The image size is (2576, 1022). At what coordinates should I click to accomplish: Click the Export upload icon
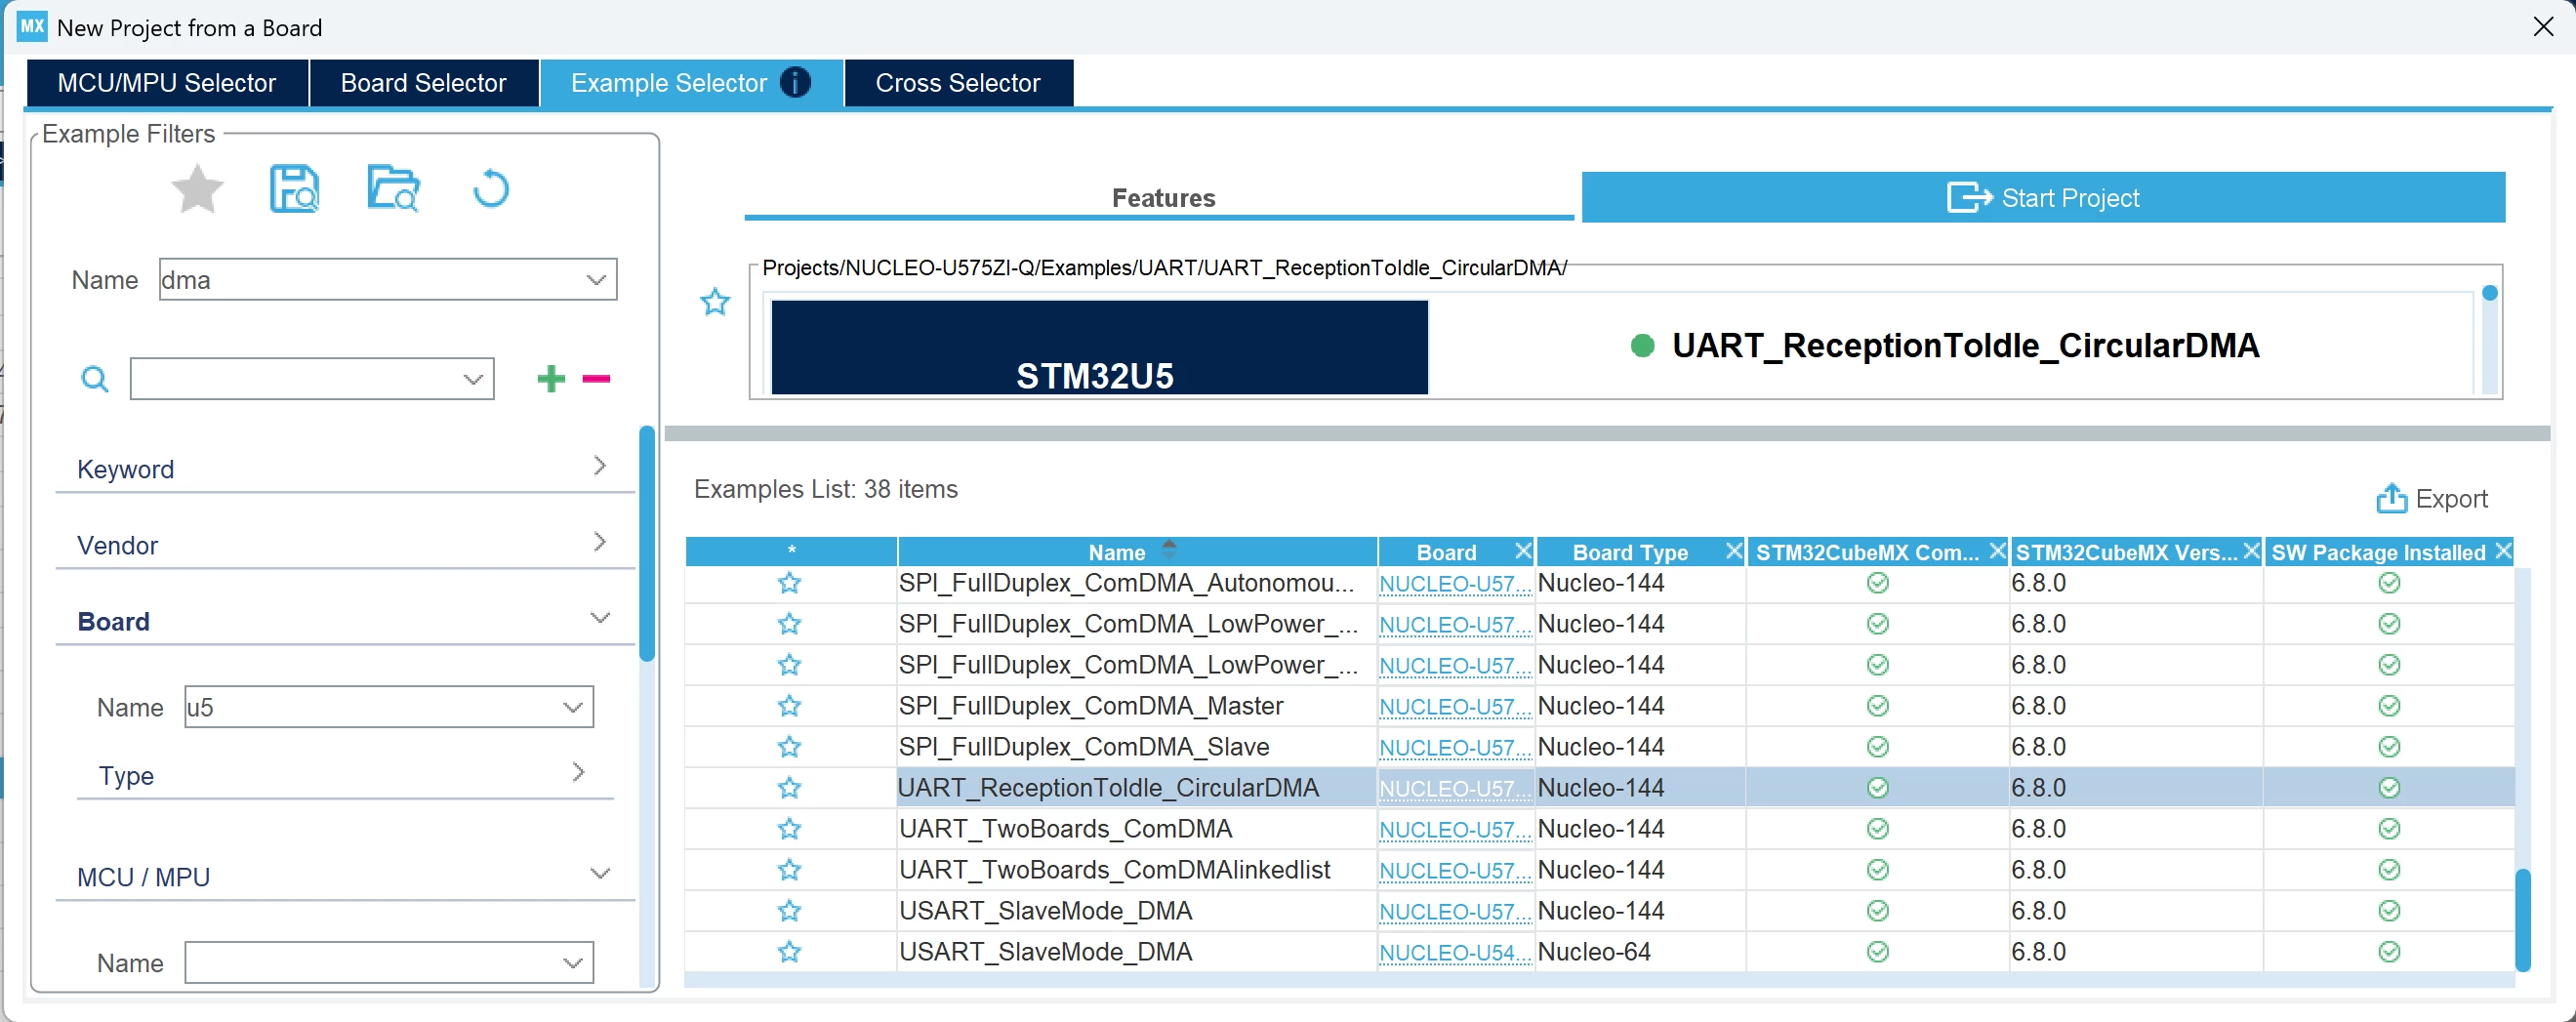coord(2391,498)
